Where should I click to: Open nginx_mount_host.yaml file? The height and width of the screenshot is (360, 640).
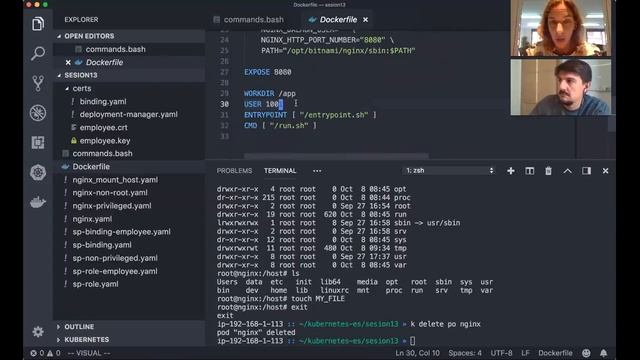pos(115,180)
